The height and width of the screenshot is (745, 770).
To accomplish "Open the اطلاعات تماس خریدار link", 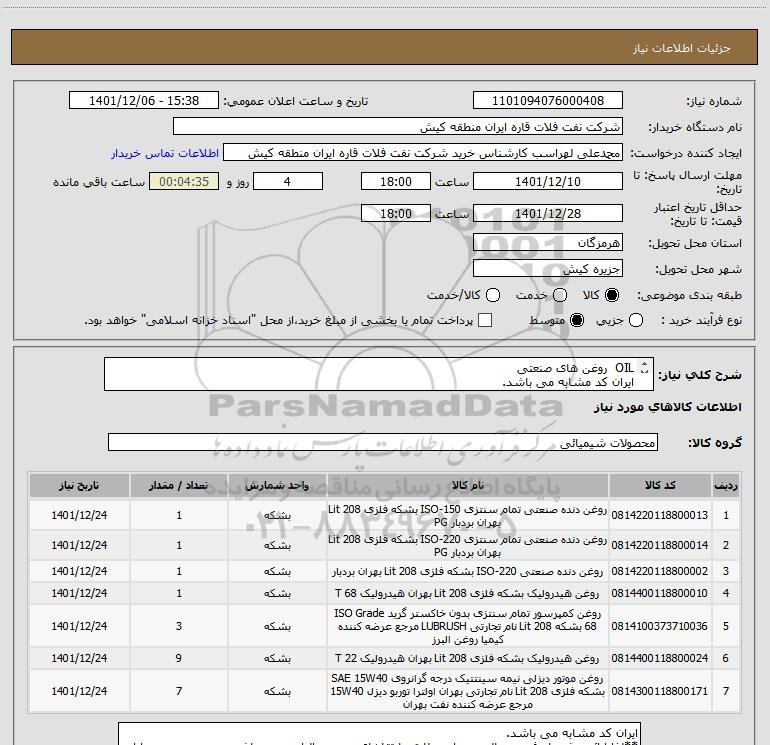I will [x=165, y=153].
